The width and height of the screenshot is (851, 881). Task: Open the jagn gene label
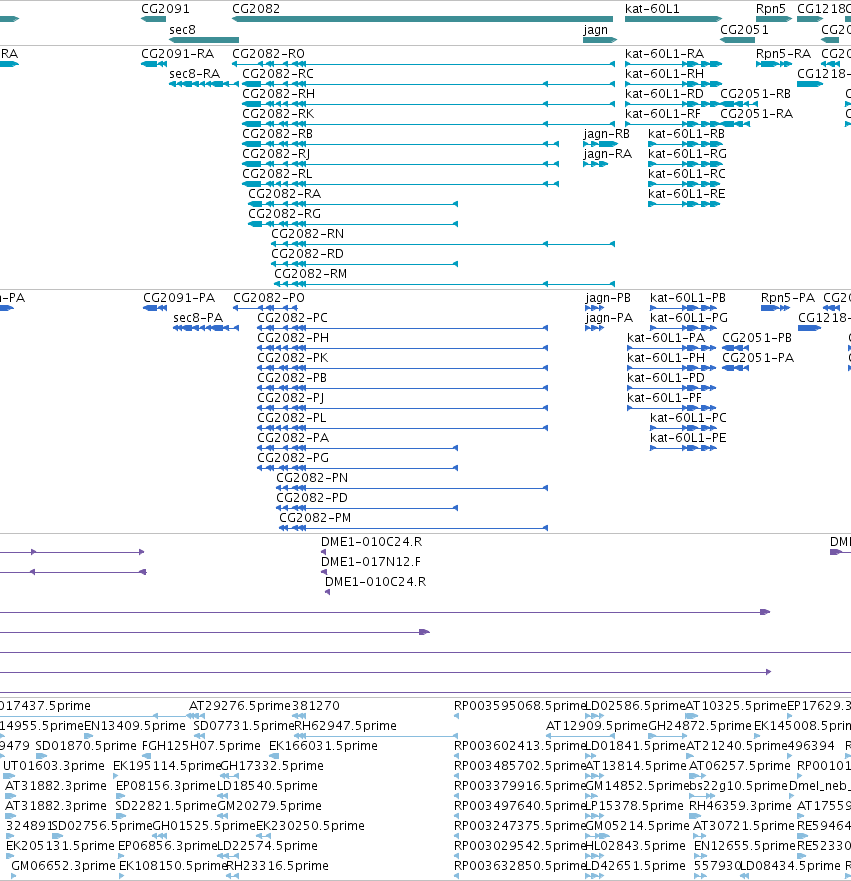coord(595,30)
